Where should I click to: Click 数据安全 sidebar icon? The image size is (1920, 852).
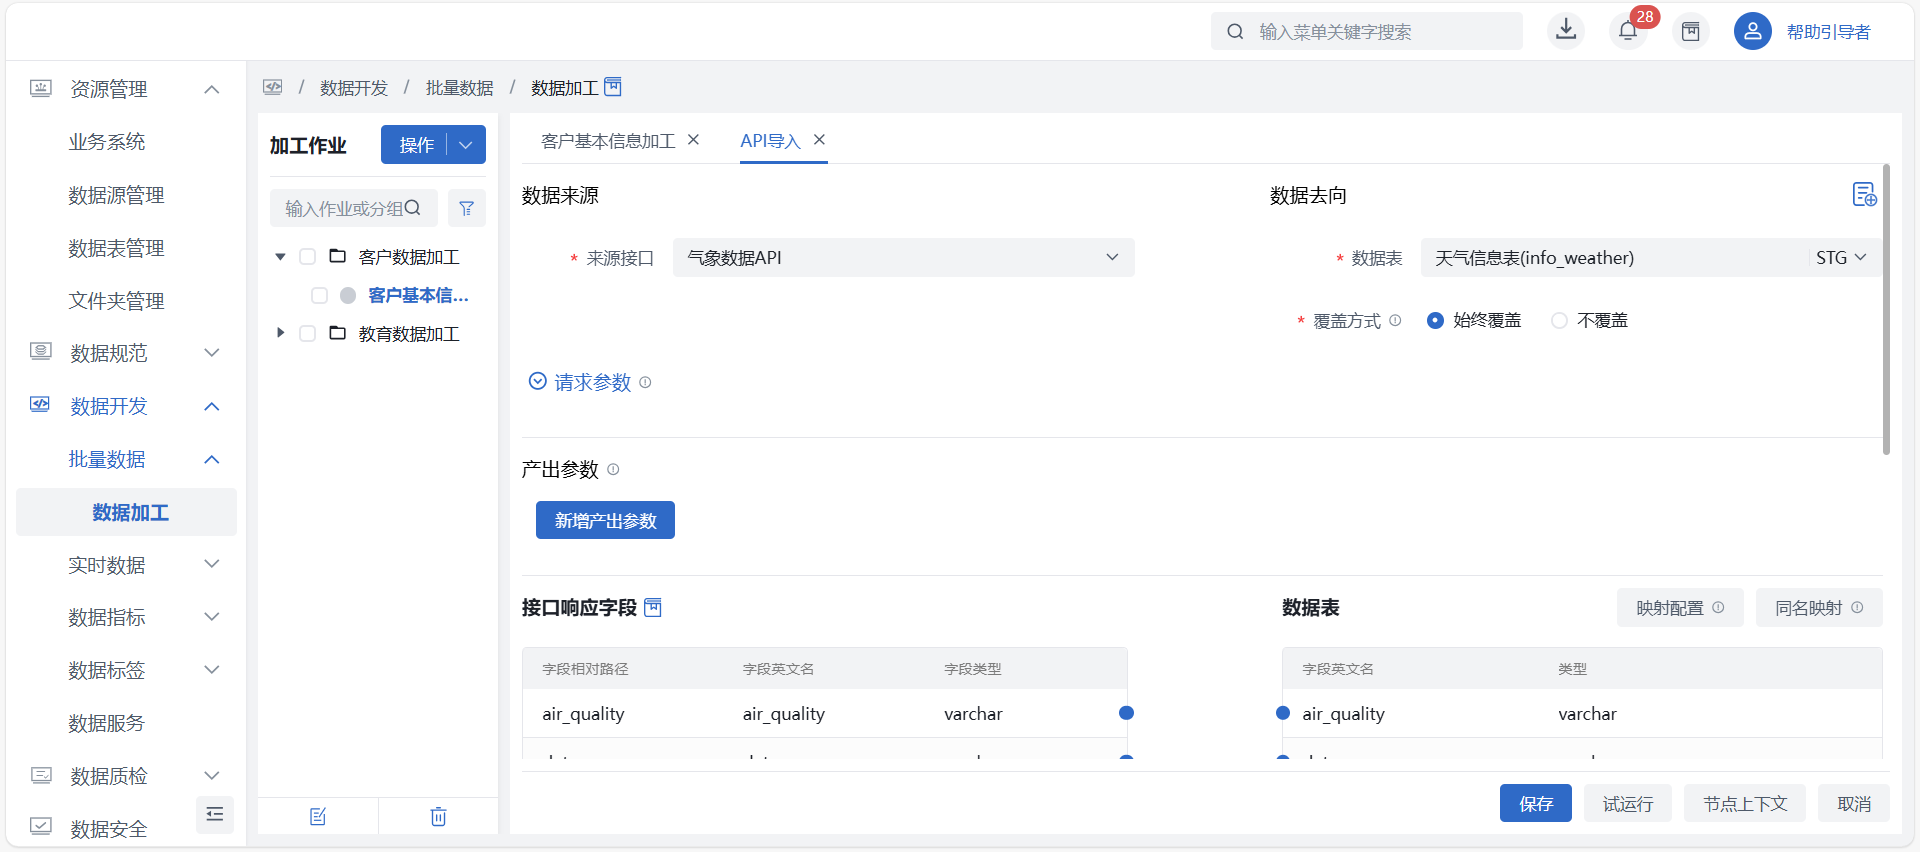(x=40, y=827)
